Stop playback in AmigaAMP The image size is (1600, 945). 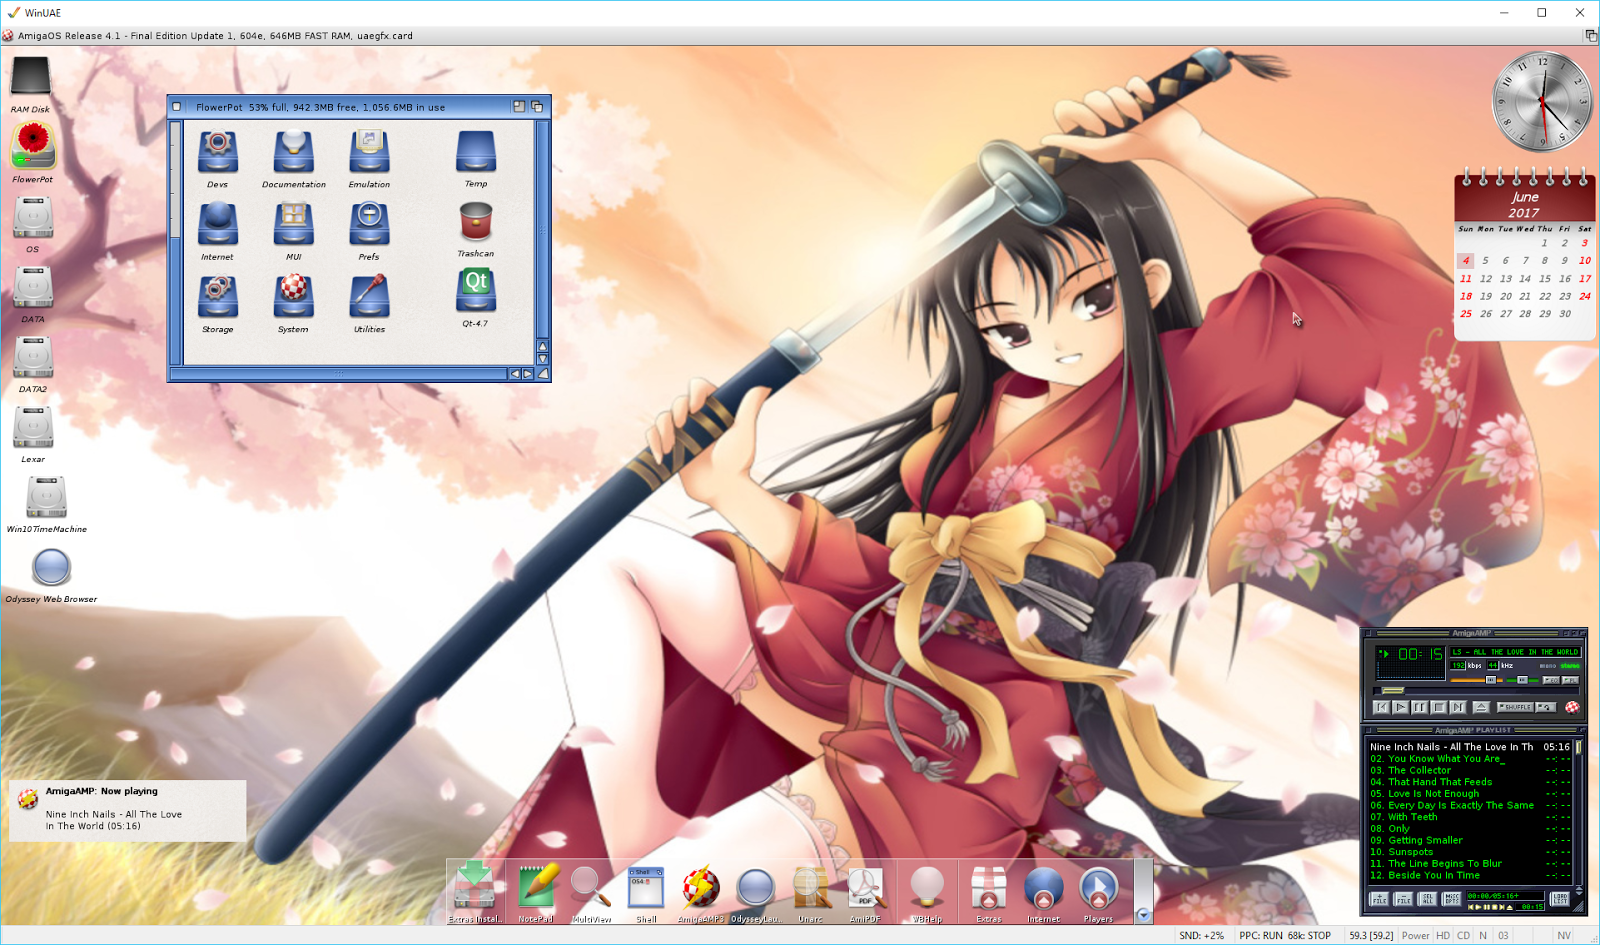coord(1438,707)
